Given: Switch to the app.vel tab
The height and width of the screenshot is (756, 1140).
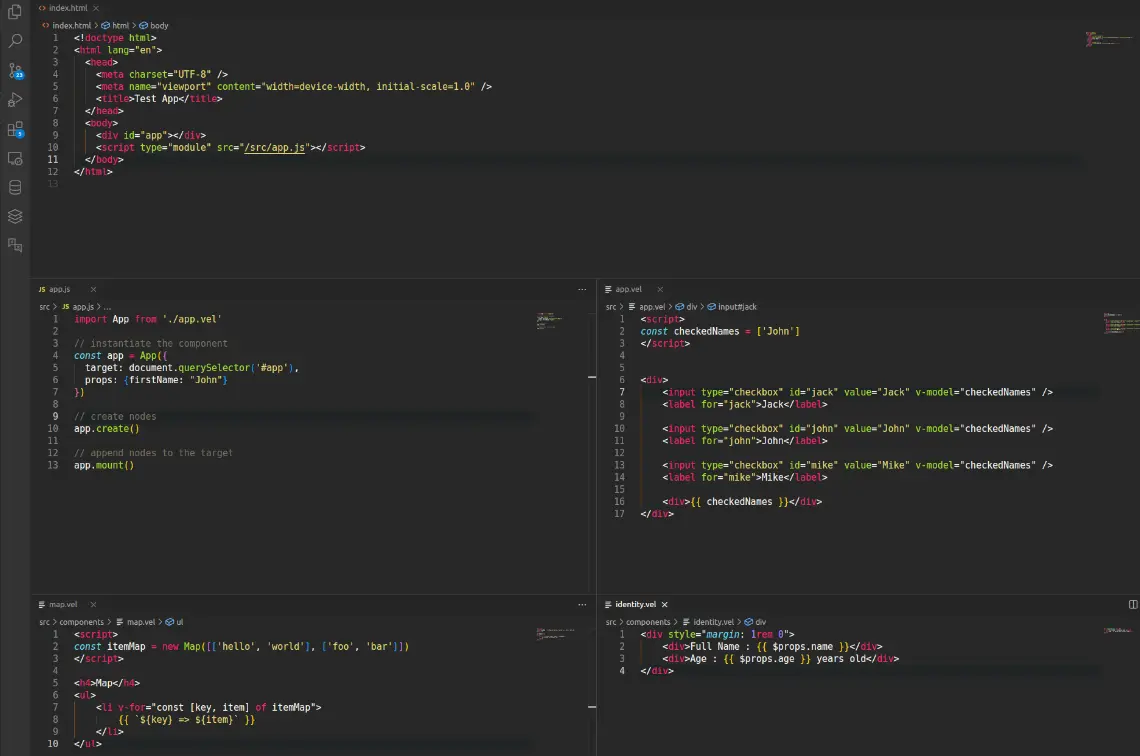Looking at the screenshot, I should coord(628,289).
